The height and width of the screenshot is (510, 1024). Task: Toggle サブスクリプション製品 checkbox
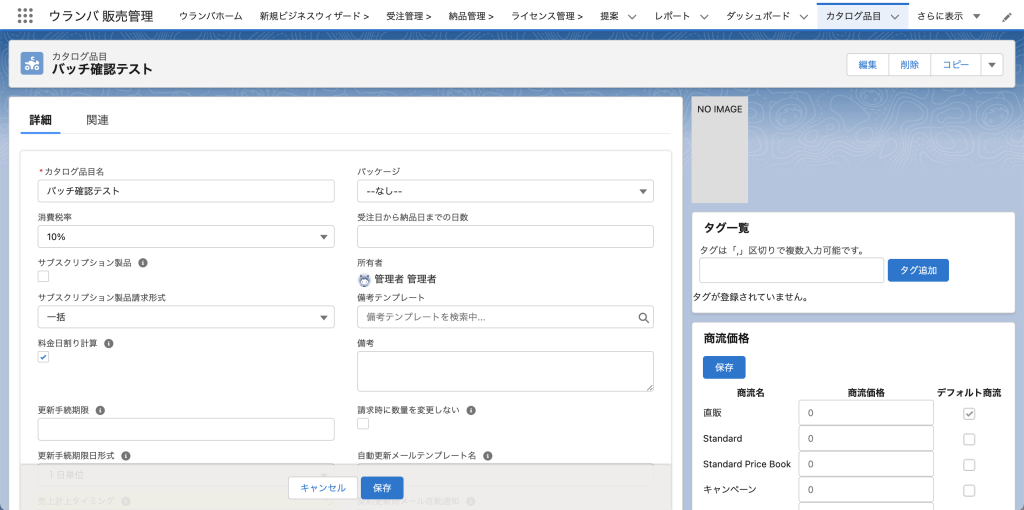(x=43, y=276)
